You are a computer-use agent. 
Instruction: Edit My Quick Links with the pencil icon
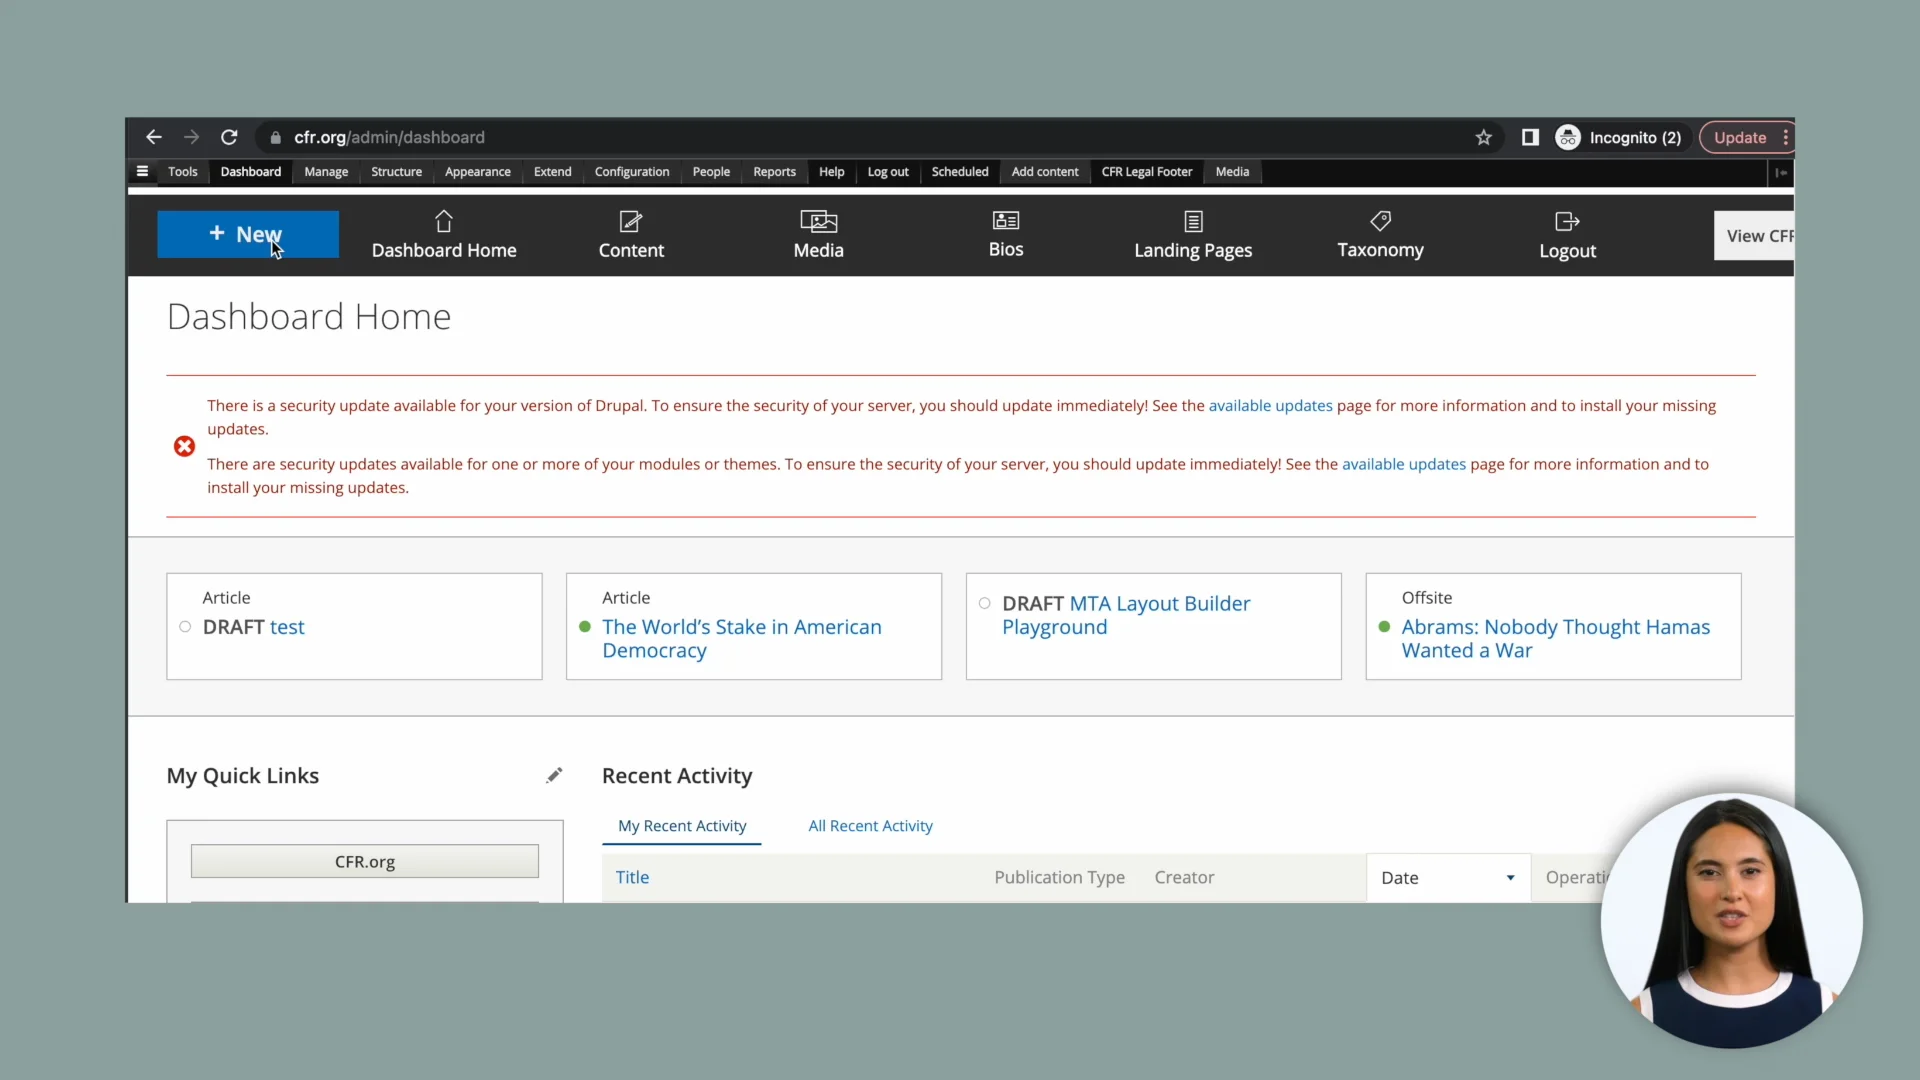(x=555, y=775)
